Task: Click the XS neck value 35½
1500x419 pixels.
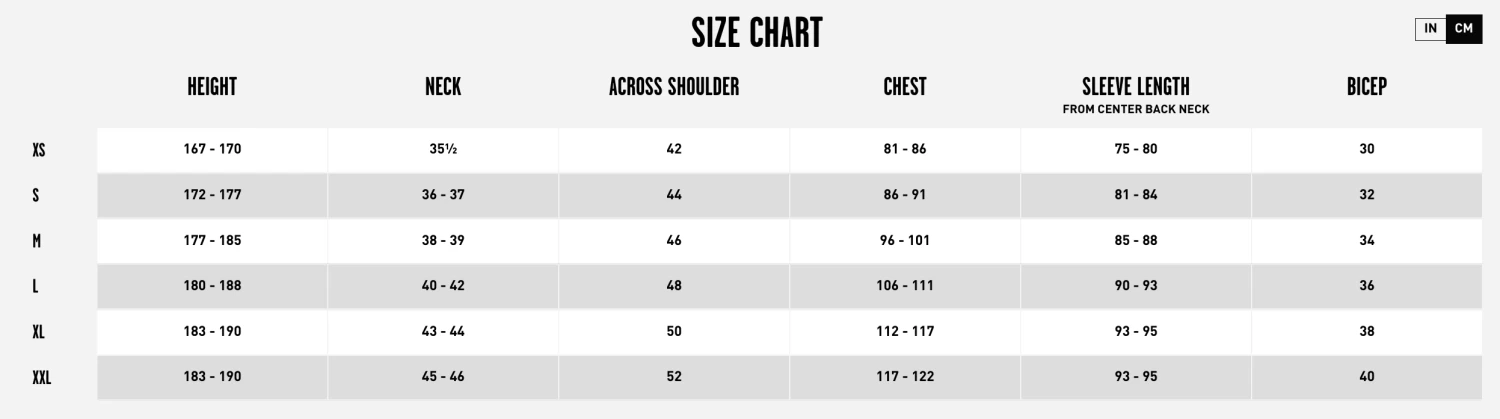Action: point(443,149)
